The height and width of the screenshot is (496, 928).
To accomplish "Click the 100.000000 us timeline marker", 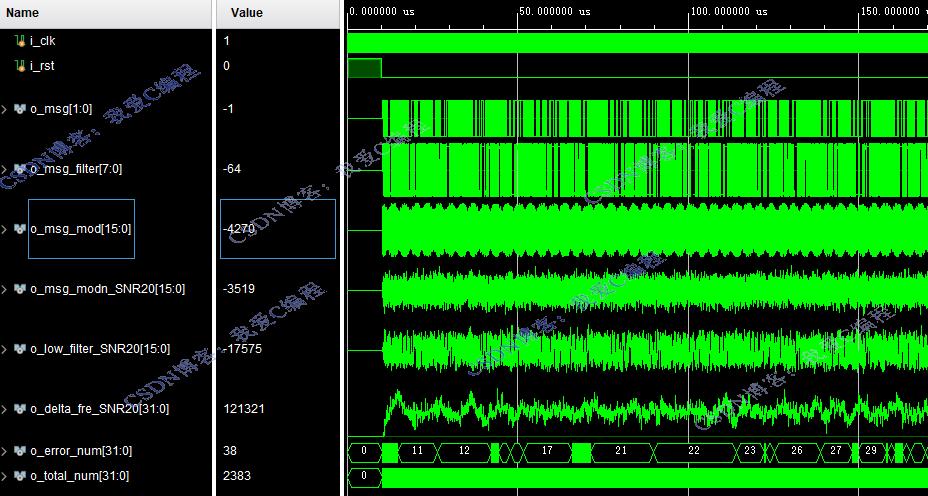I will click(x=729, y=11).
